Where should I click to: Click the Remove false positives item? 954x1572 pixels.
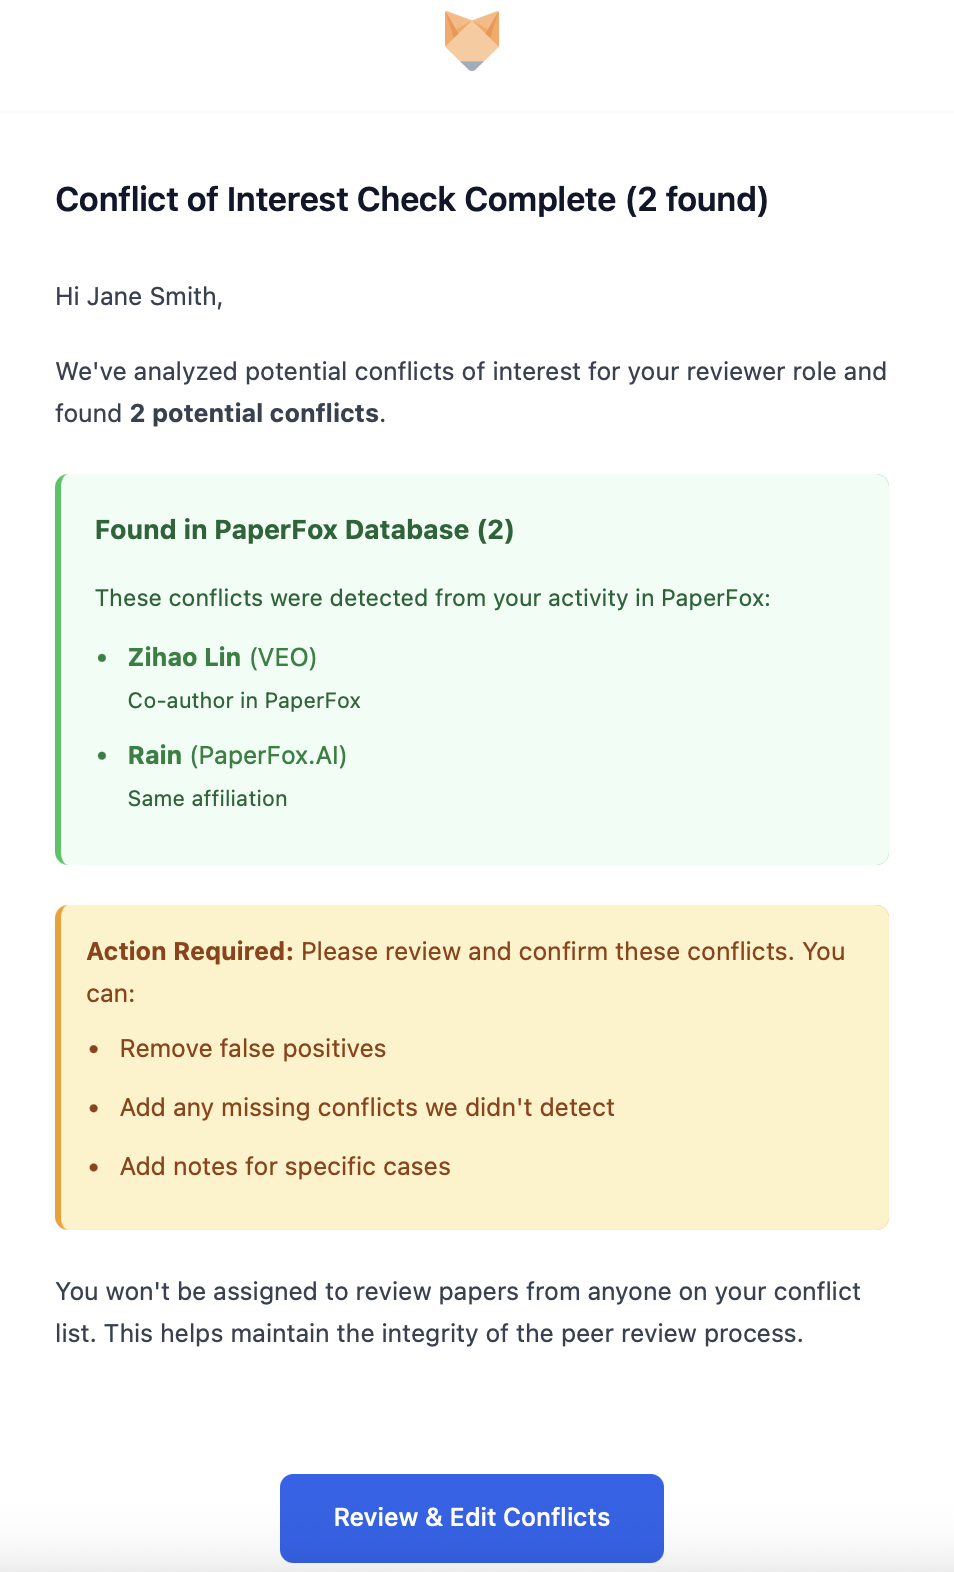point(252,1048)
